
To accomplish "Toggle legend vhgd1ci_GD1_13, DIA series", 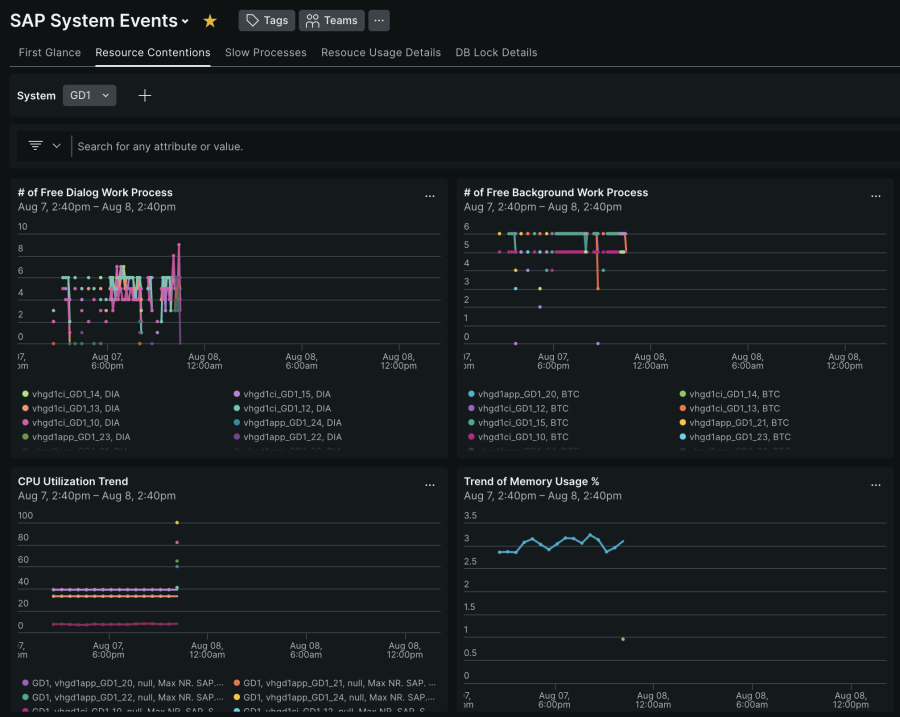I will tap(71, 408).
